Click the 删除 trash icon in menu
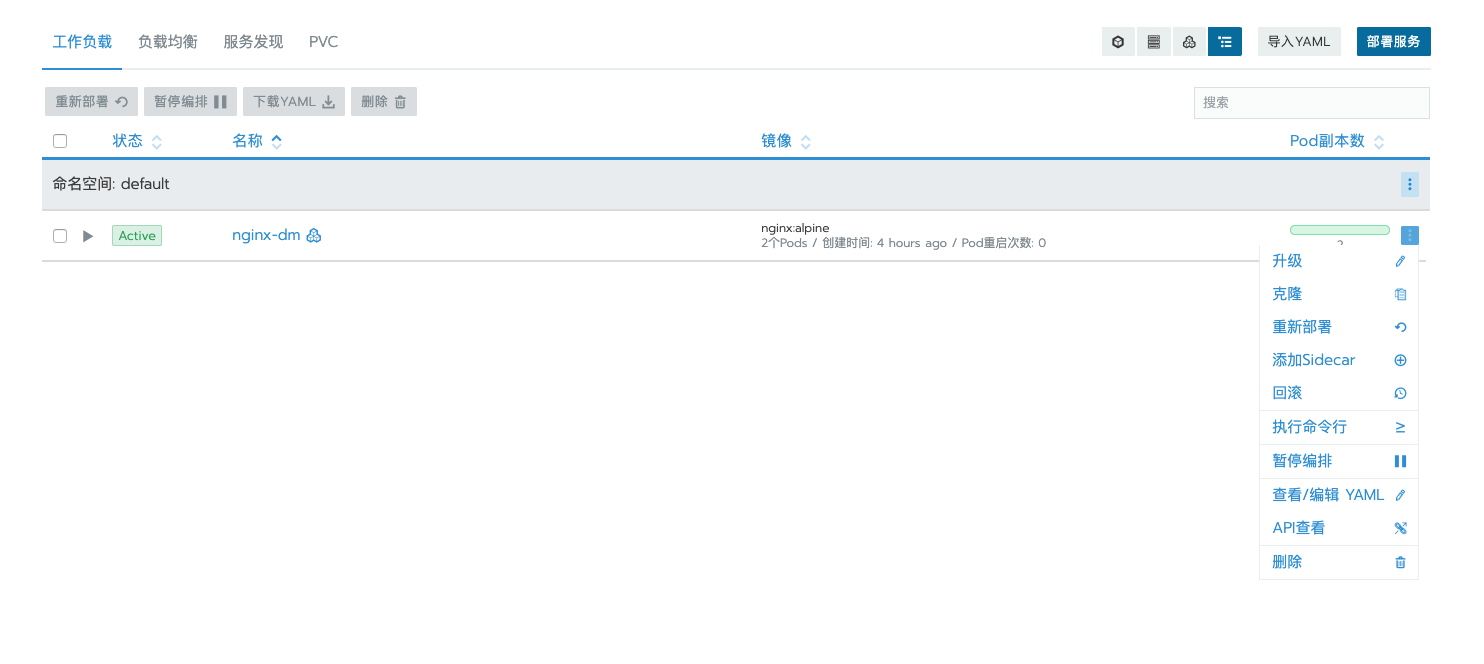The image size is (1484, 664). click(1400, 562)
